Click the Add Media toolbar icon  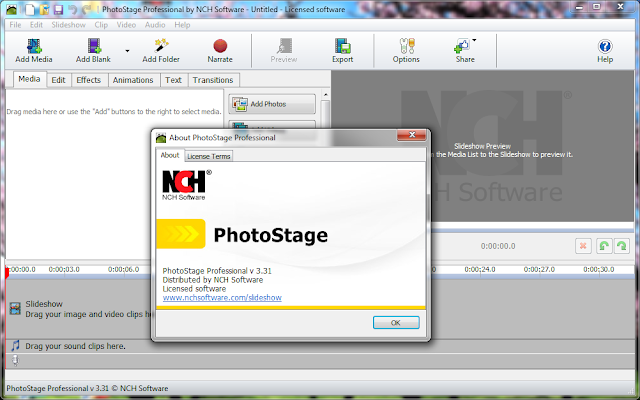tap(34, 46)
